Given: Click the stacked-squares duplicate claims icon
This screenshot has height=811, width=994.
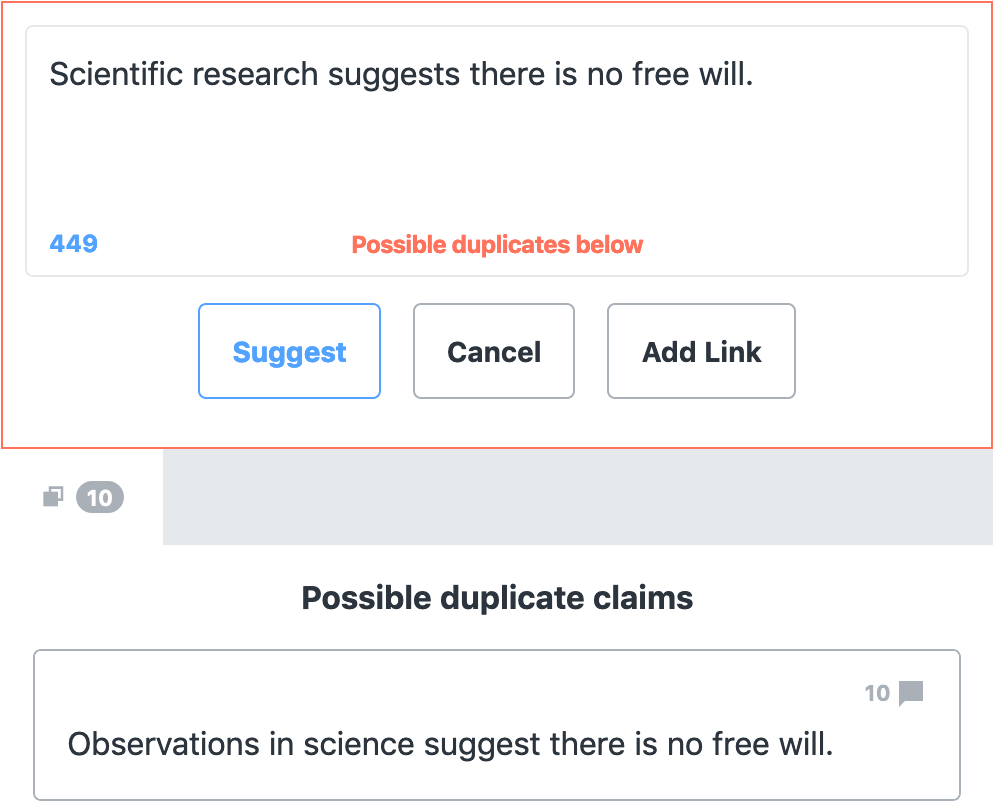Looking at the screenshot, I should [53, 496].
